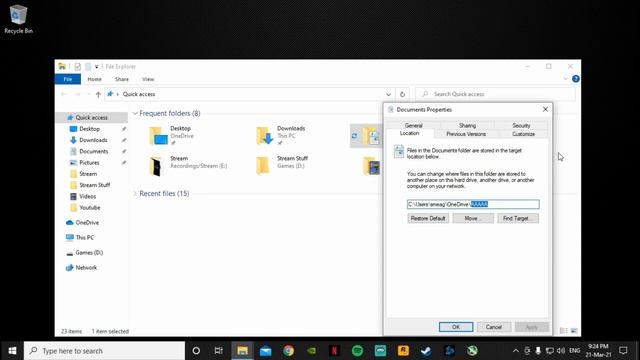Viewport: 640px width, 360px height.
Task: Open volume control in system tray
Action: coord(561,351)
